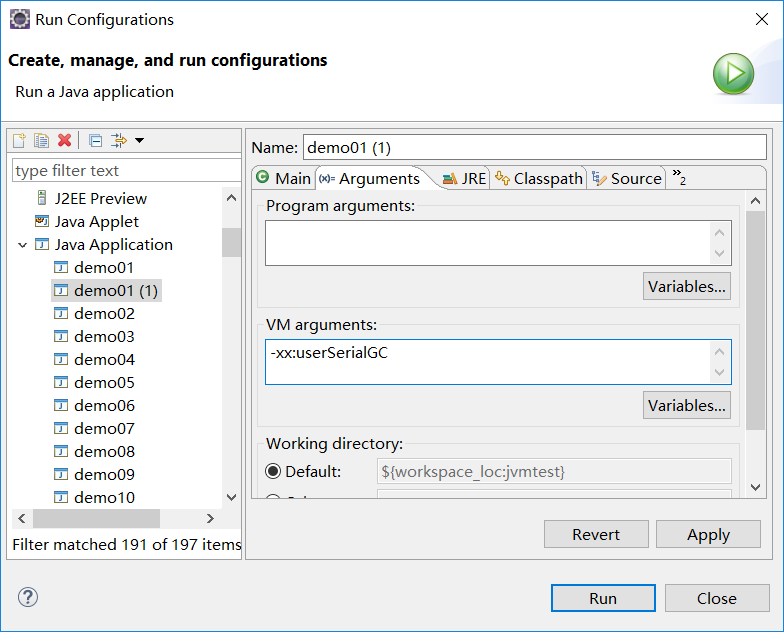Open the help question mark icon
The height and width of the screenshot is (632, 784).
pos(27,598)
